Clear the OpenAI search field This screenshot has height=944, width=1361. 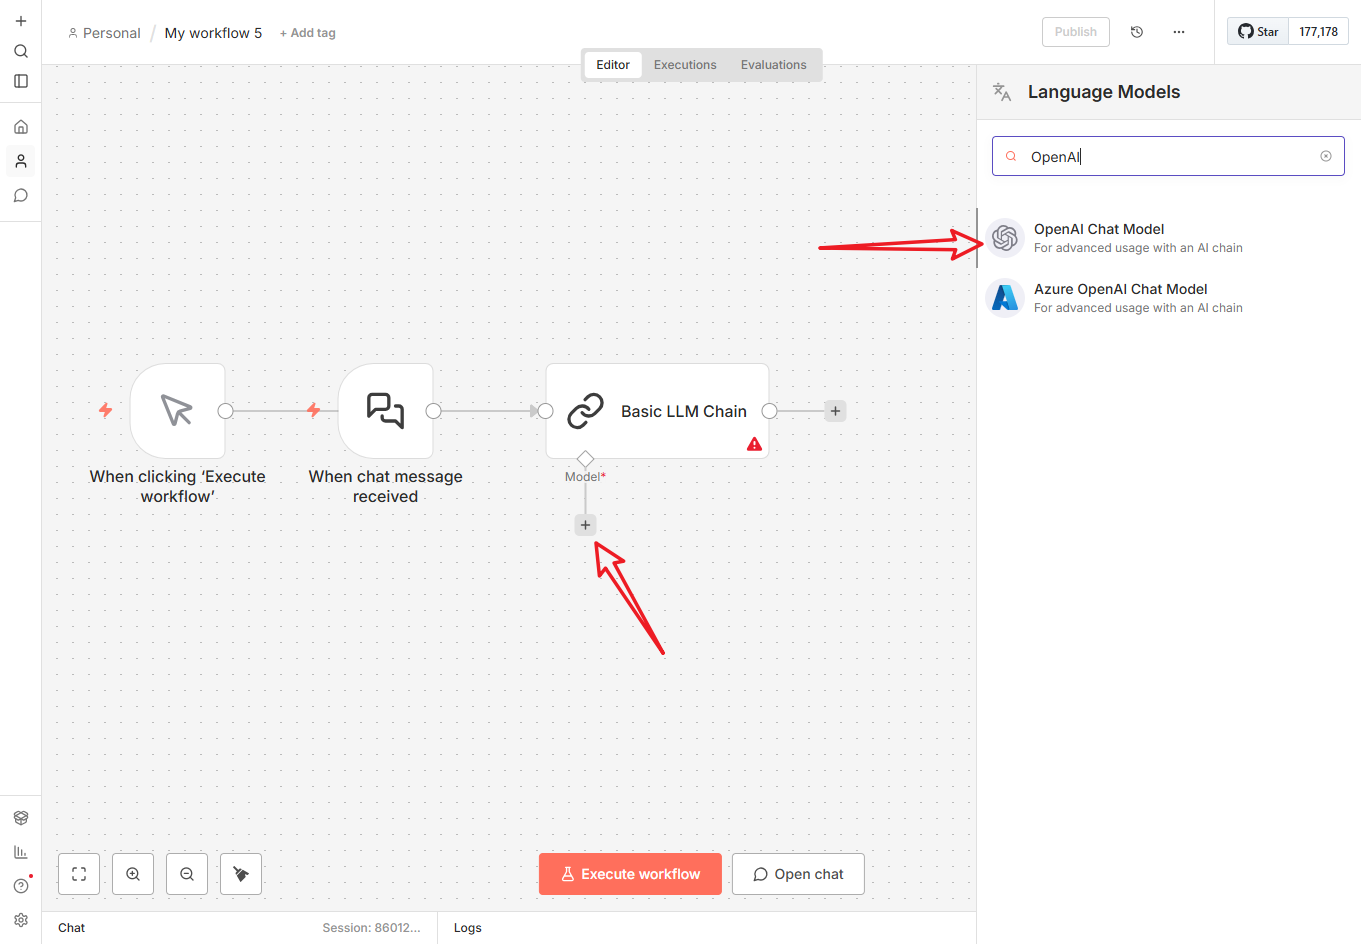1326,156
